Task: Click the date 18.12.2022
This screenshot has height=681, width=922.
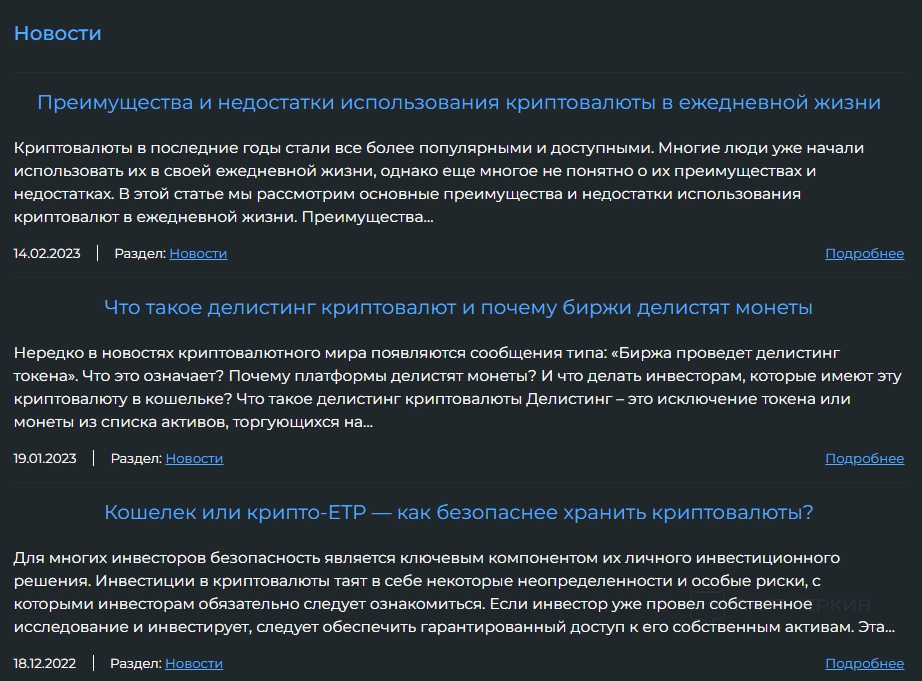Action: [x=45, y=664]
